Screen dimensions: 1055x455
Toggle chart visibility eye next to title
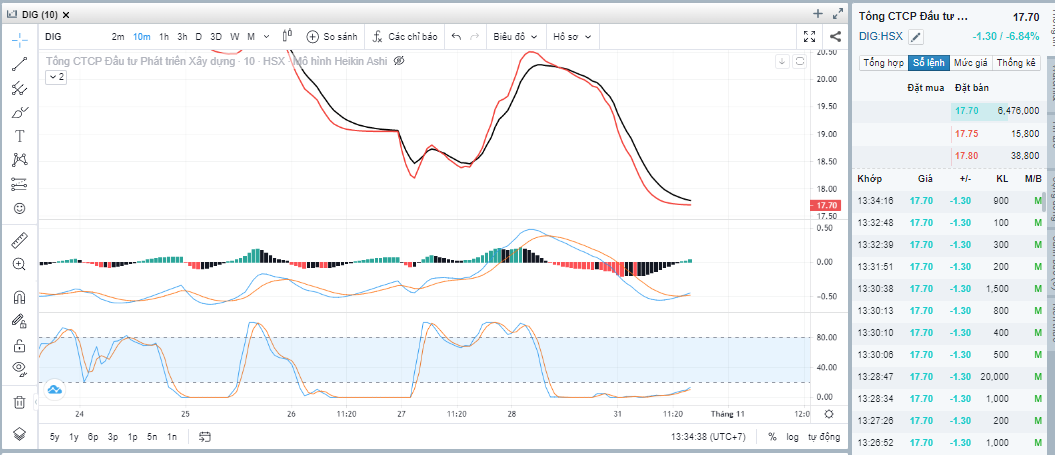(399, 61)
